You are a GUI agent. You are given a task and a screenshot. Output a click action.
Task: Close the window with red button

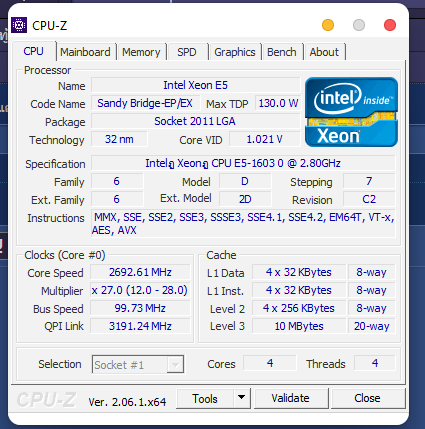click(390, 25)
